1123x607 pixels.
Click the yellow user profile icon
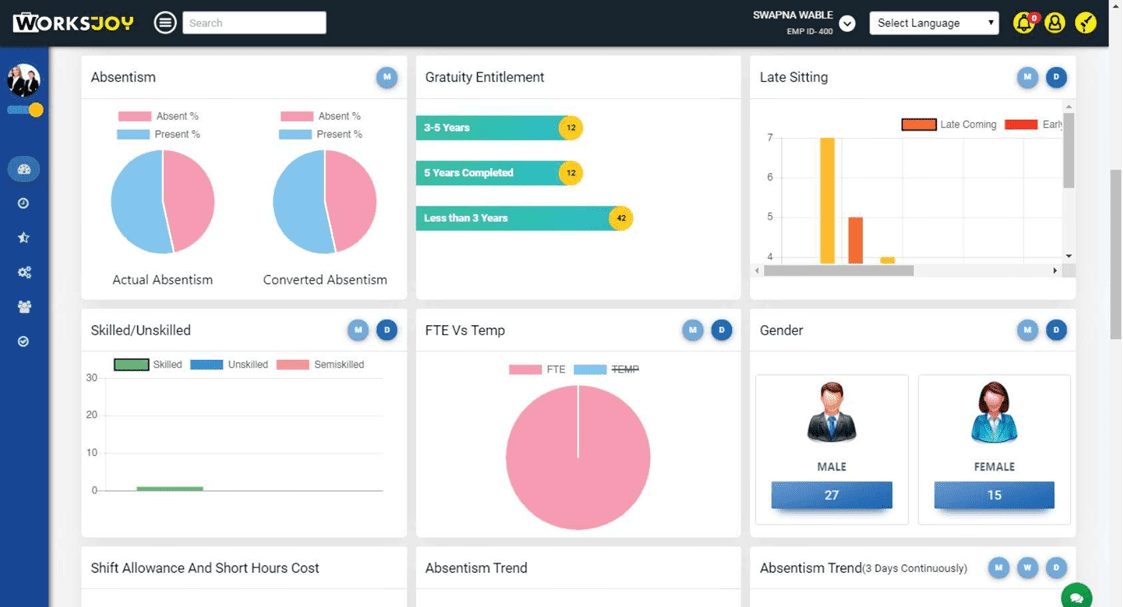(x=1054, y=23)
